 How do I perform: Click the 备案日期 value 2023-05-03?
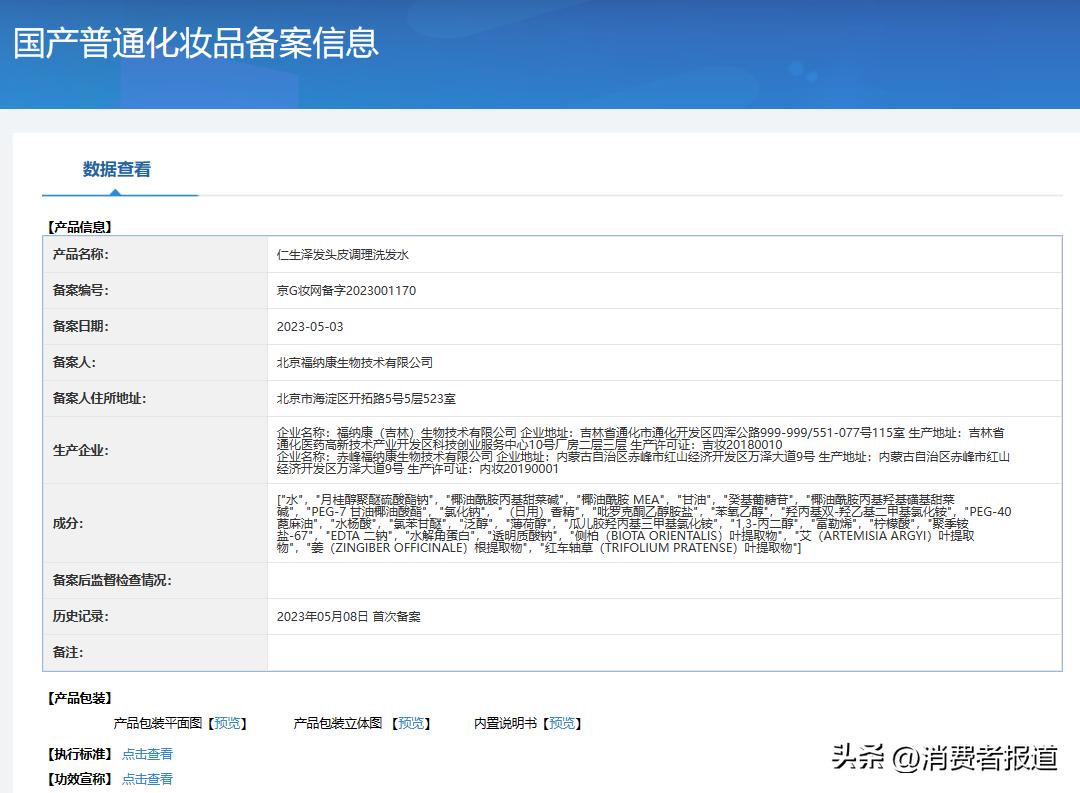click(x=310, y=326)
